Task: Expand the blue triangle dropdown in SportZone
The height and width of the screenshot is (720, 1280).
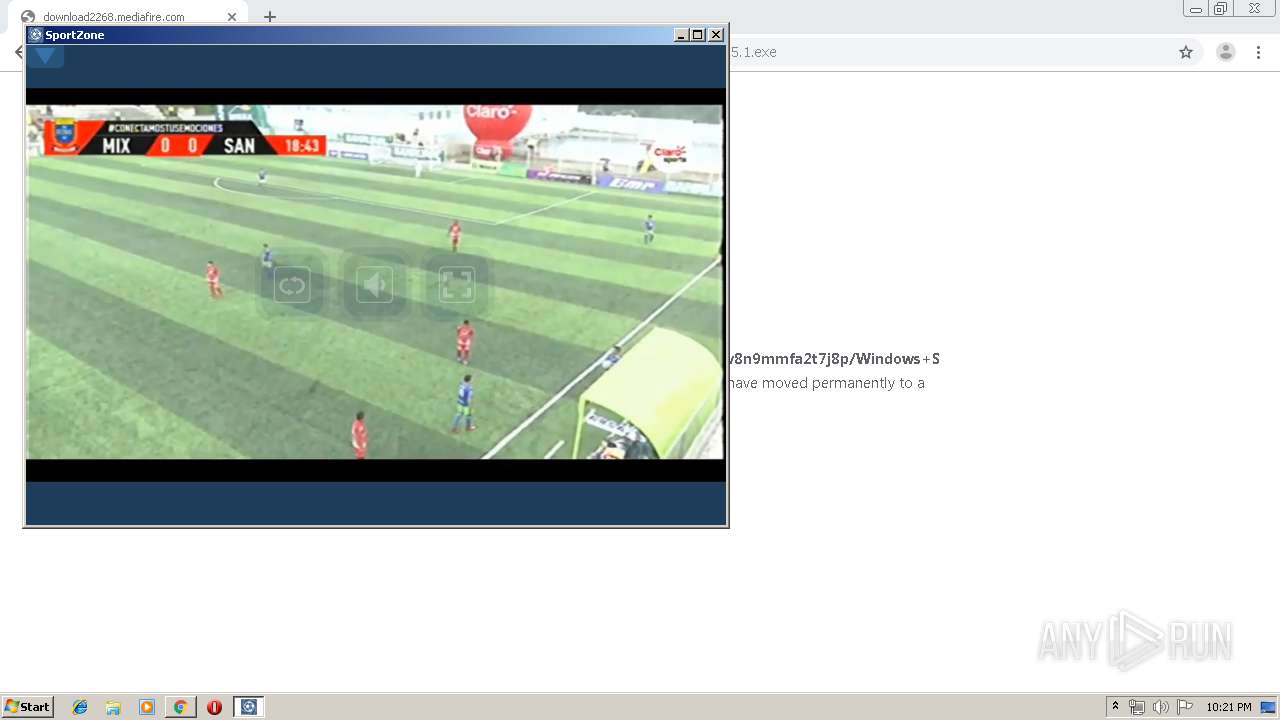Action: 45,56
